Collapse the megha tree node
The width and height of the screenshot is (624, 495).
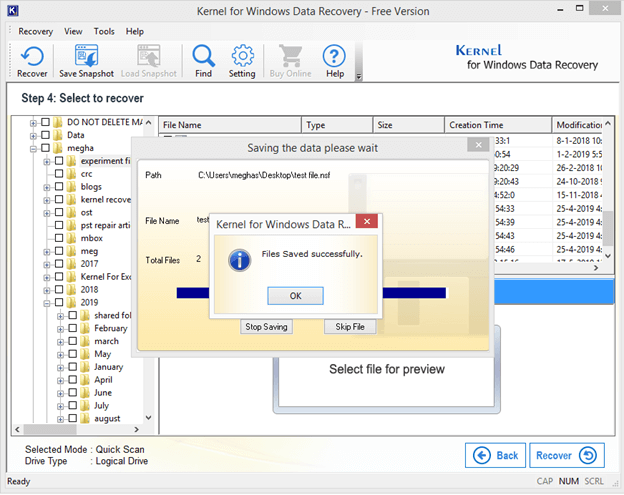click(33, 149)
